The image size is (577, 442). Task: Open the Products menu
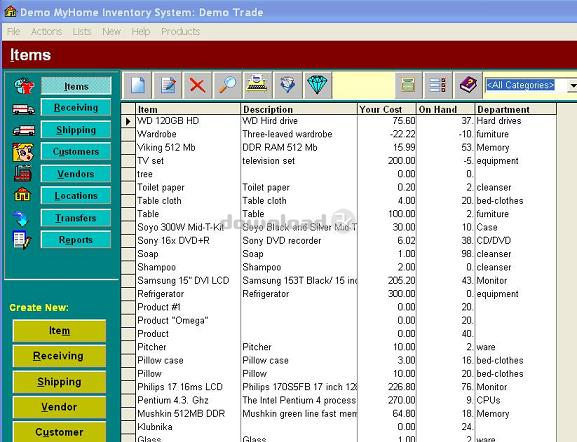[180, 32]
